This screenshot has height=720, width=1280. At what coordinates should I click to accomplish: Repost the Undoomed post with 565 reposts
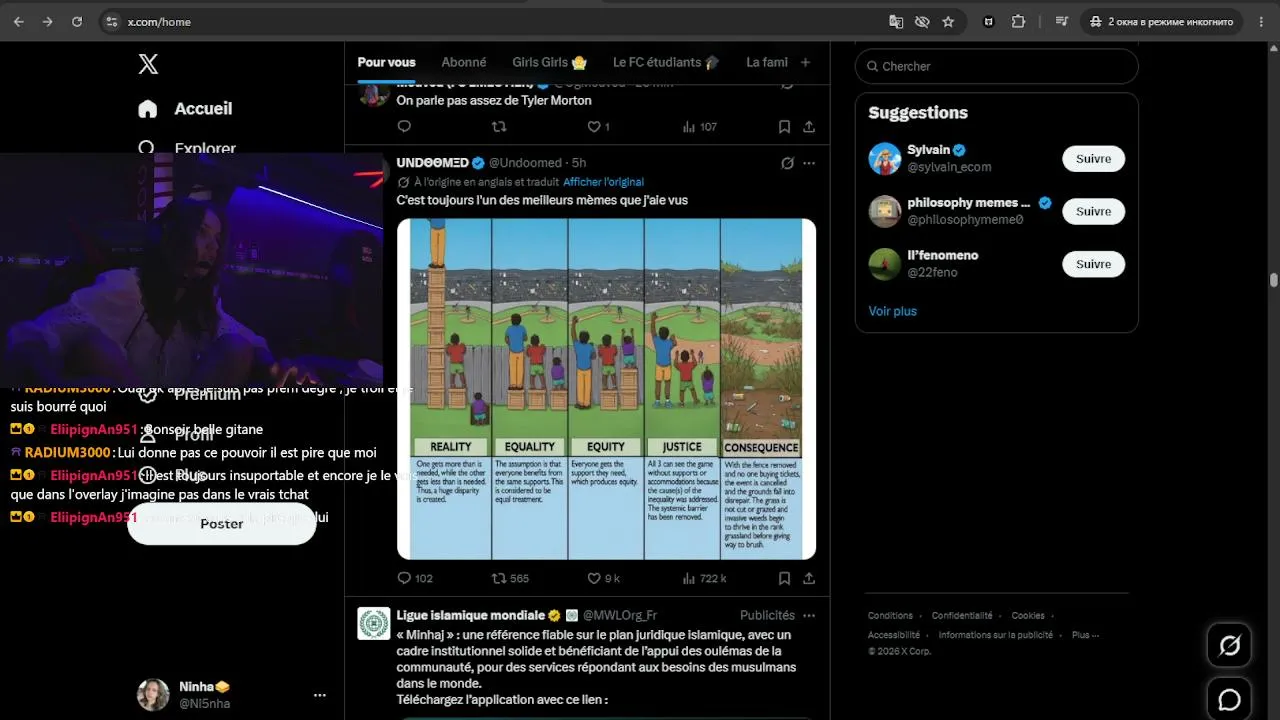510,578
